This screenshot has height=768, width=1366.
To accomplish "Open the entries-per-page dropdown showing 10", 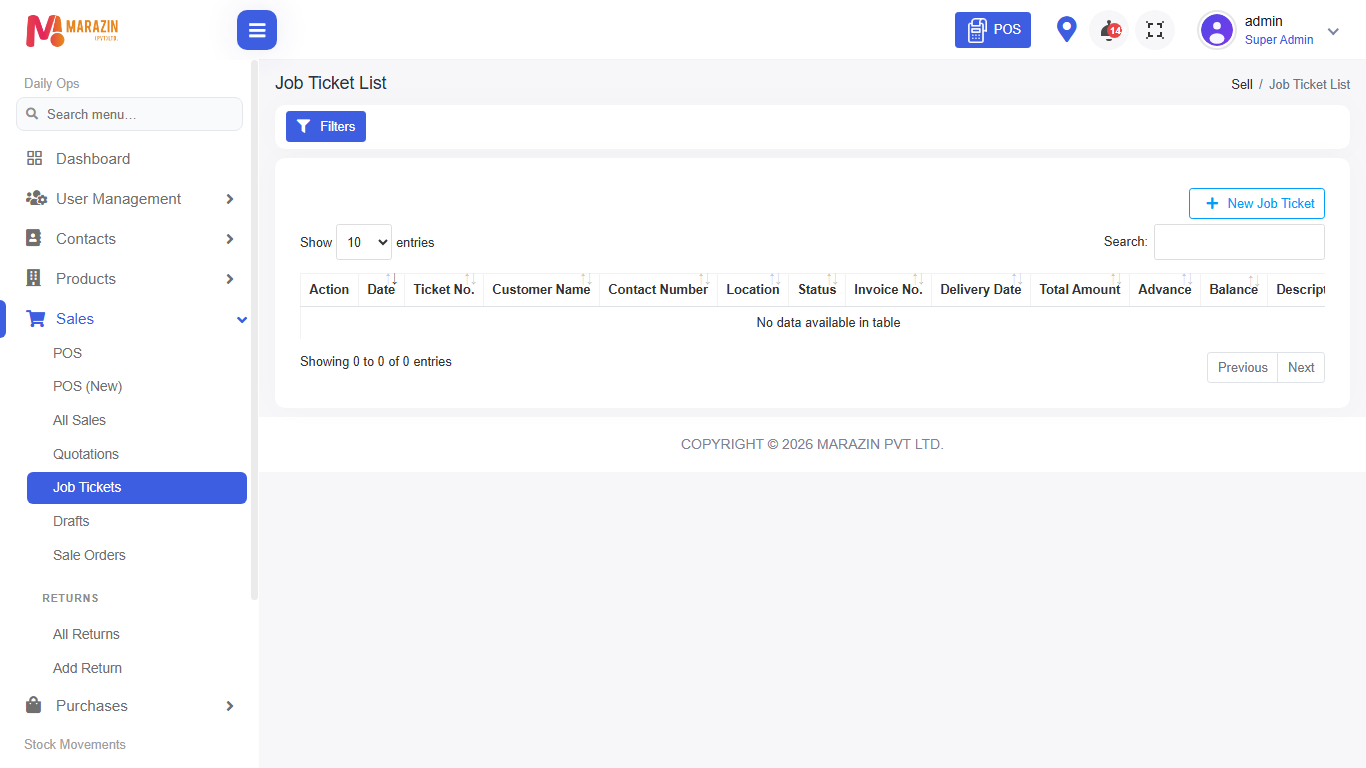I will coord(364,242).
